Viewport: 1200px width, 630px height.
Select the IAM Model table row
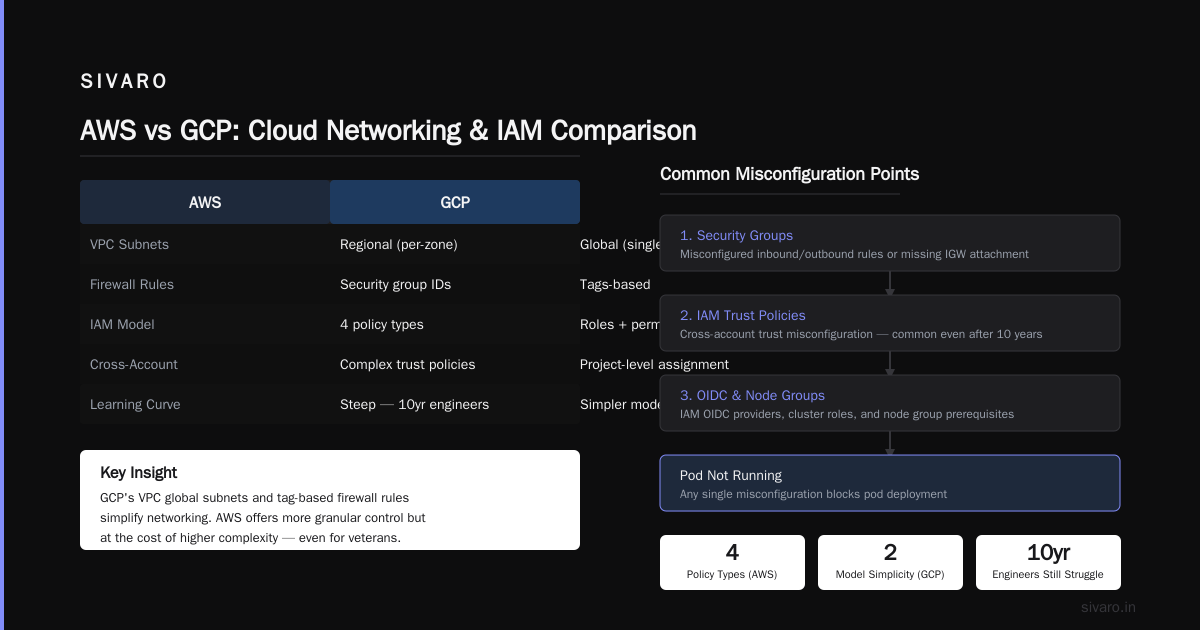[x=330, y=324]
